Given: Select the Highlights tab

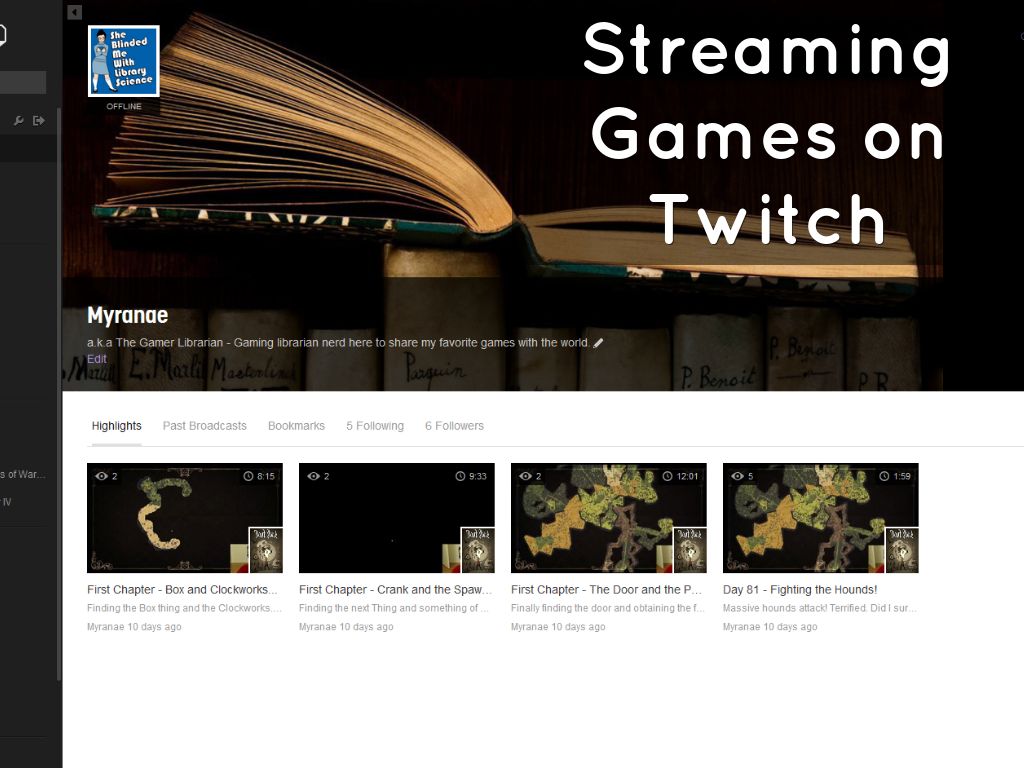Looking at the screenshot, I should [116, 426].
